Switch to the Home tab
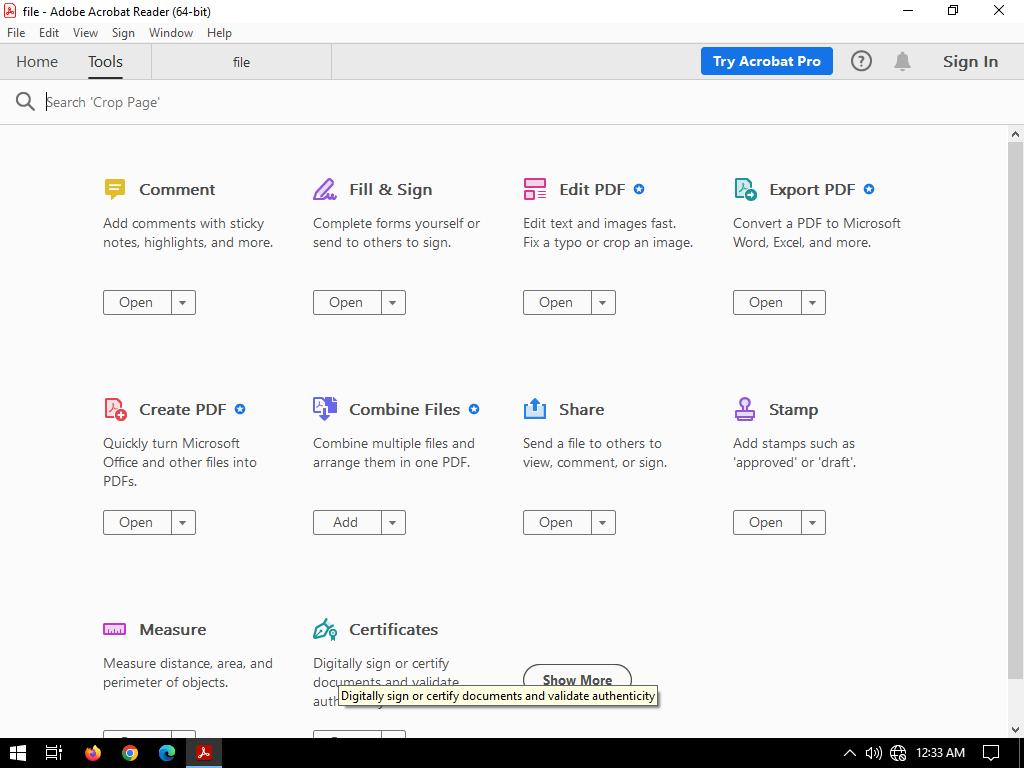The image size is (1024, 768). click(37, 61)
